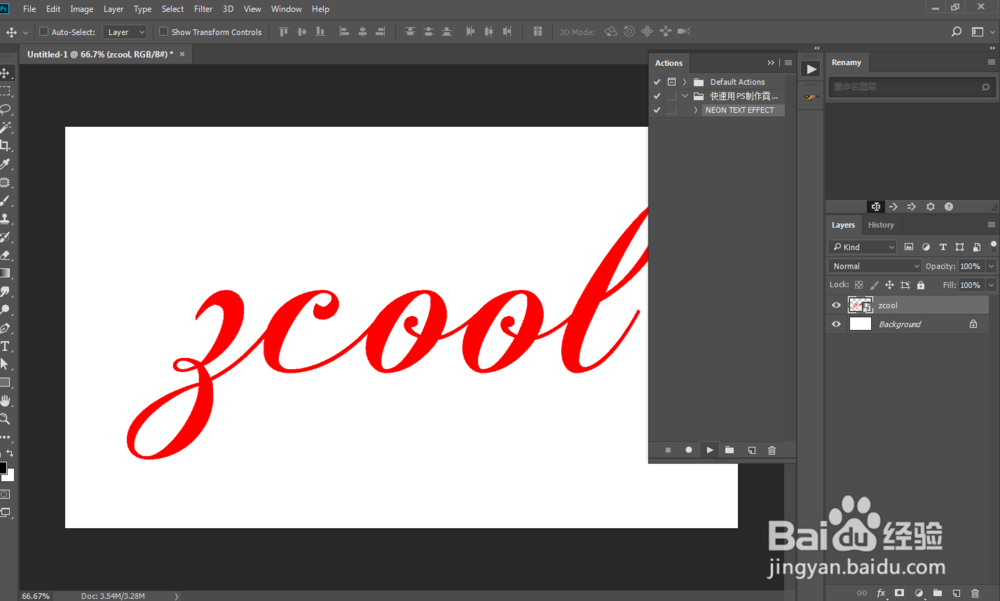This screenshot has height=601, width=1000.
Task: Select the Rectangular Marquee tool
Action: (5, 91)
